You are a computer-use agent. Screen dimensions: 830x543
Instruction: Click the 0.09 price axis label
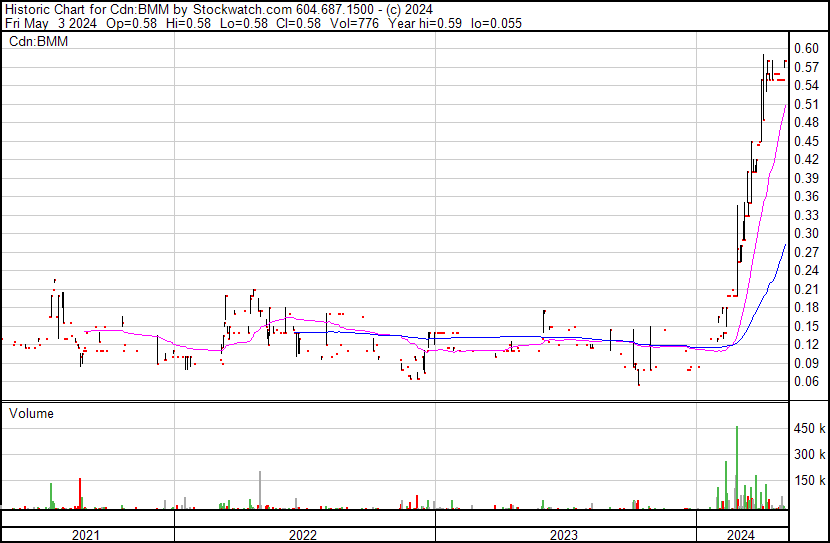tap(807, 364)
